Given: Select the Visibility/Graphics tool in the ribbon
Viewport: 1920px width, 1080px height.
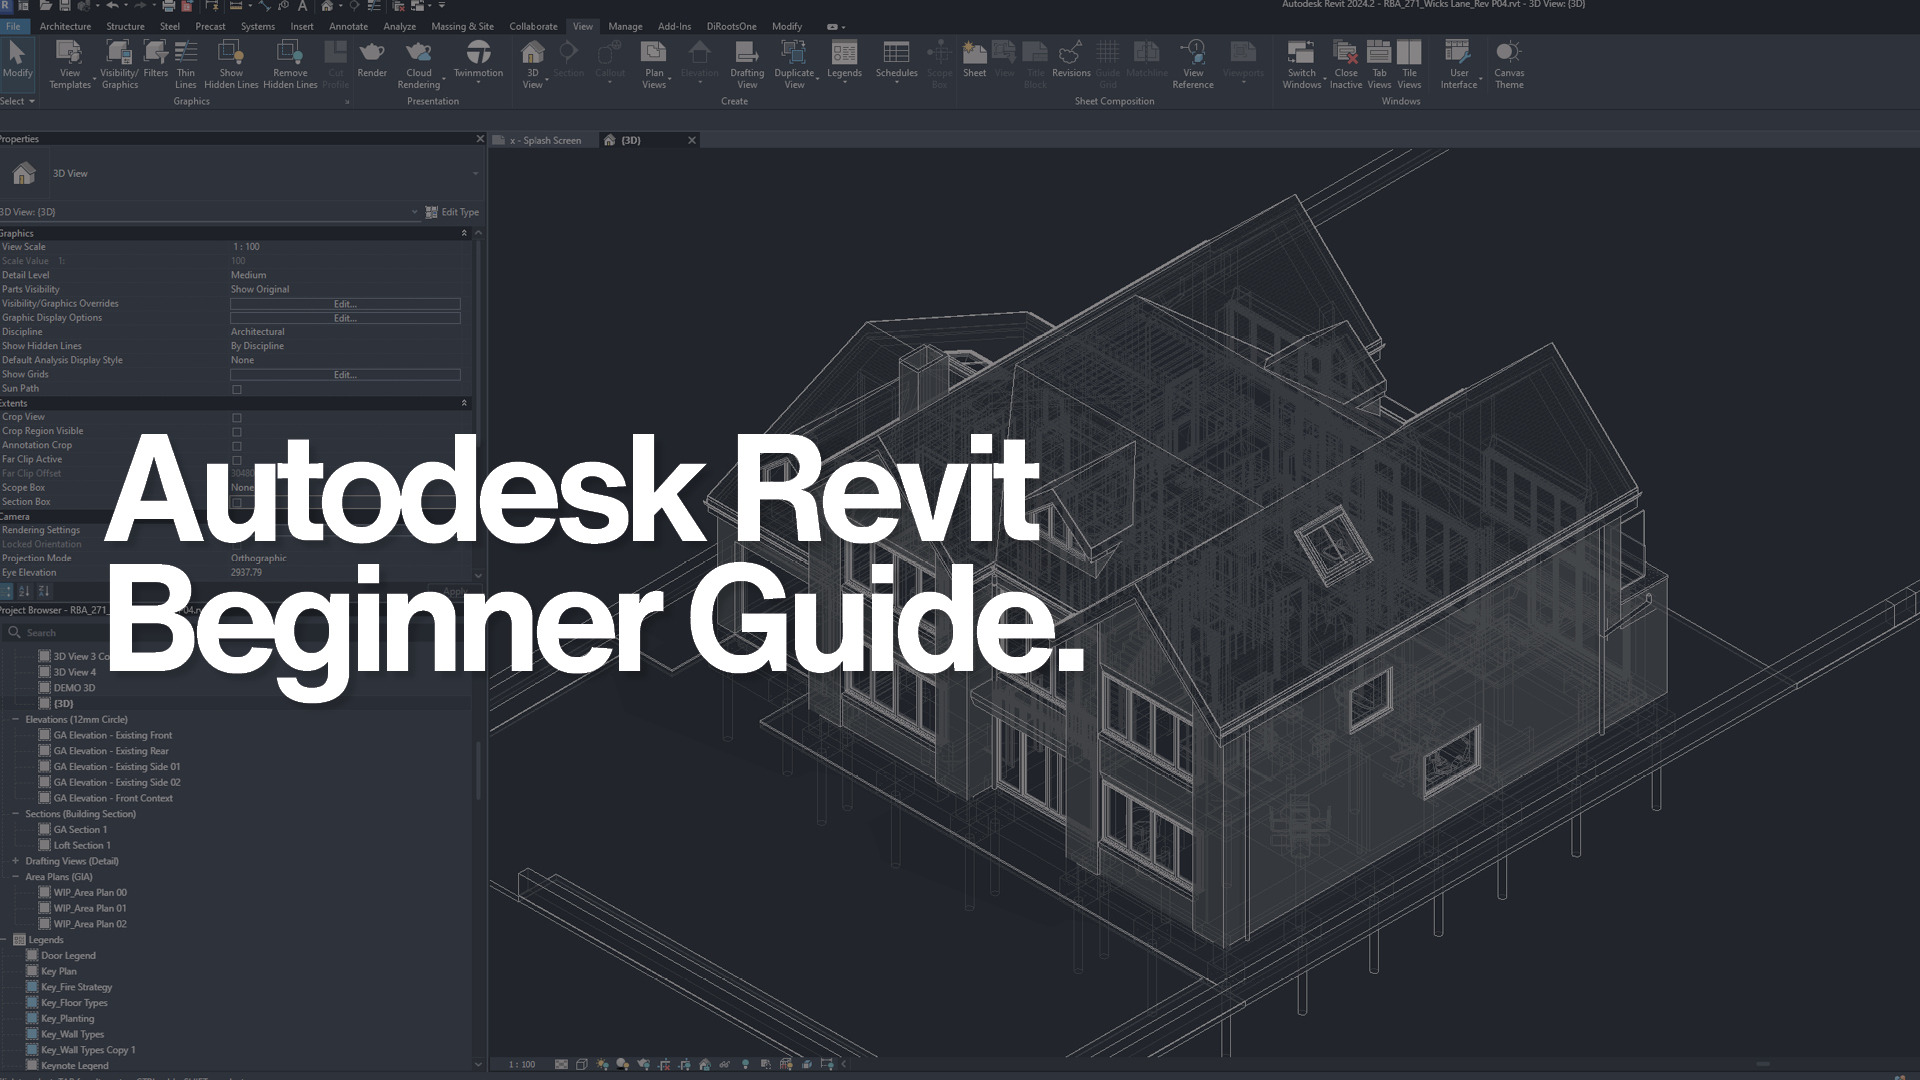Looking at the screenshot, I should coord(119,62).
